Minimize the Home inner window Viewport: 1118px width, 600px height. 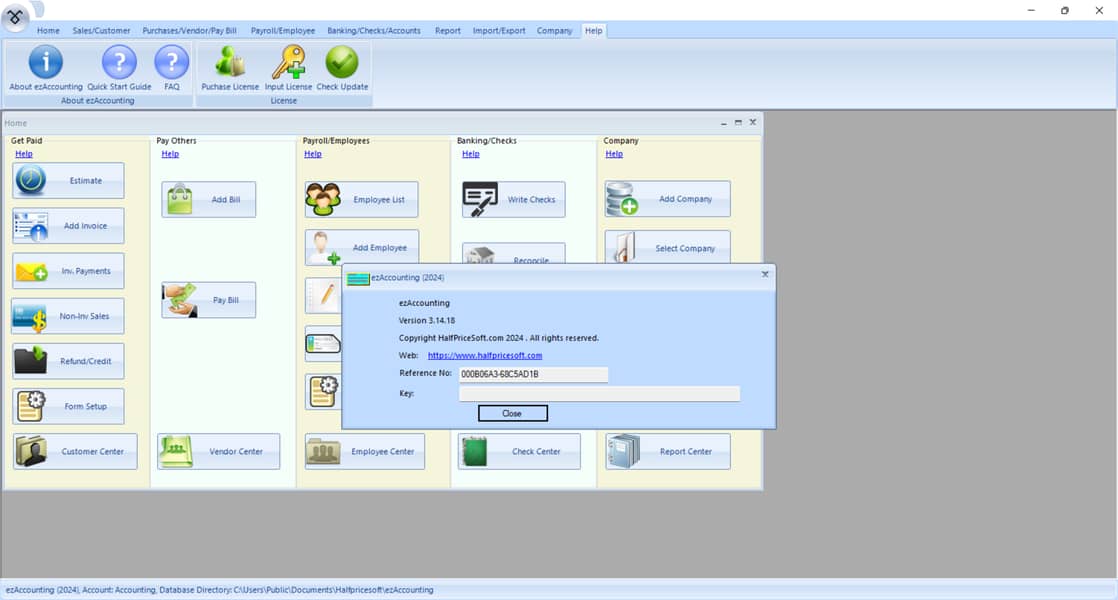pyautogui.click(x=724, y=123)
